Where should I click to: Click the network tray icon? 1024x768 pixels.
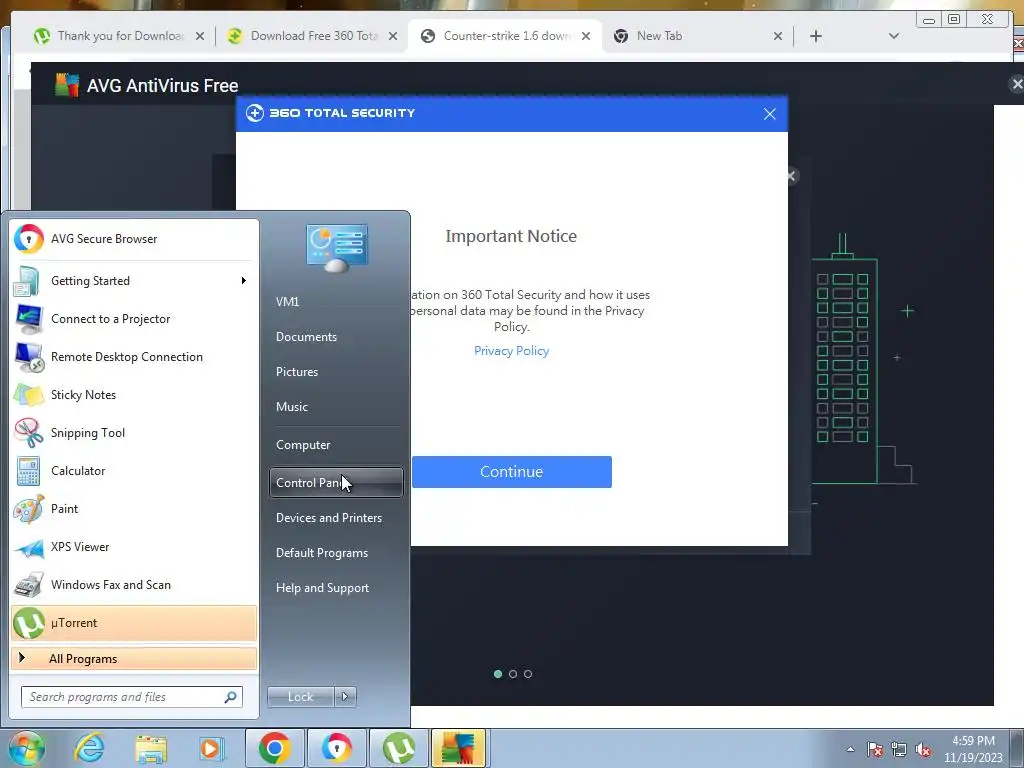899,749
